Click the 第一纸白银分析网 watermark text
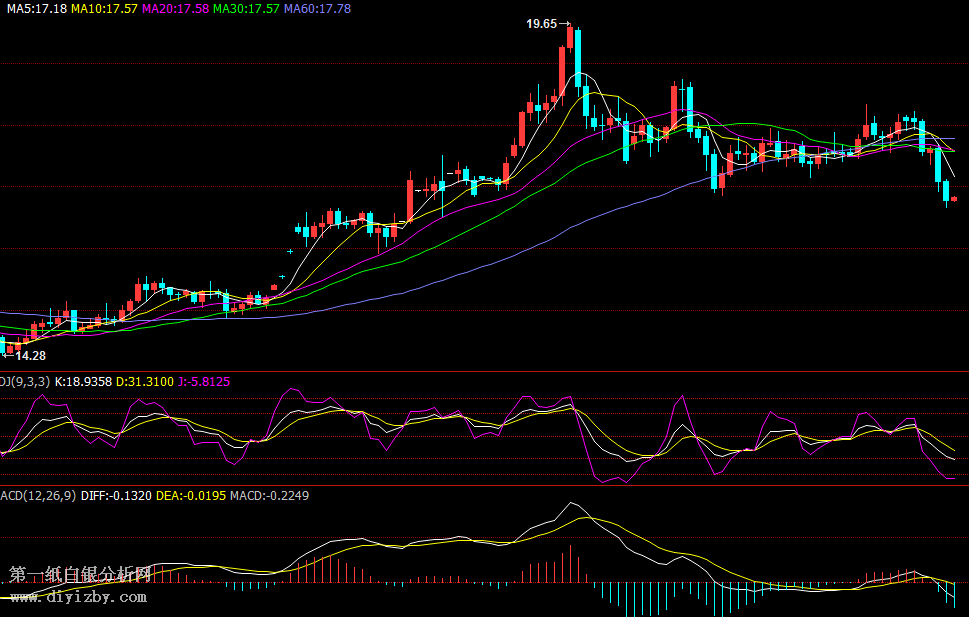The width and height of the screenshot is (969, 617). pyautogui.click(x=80, y=574)
